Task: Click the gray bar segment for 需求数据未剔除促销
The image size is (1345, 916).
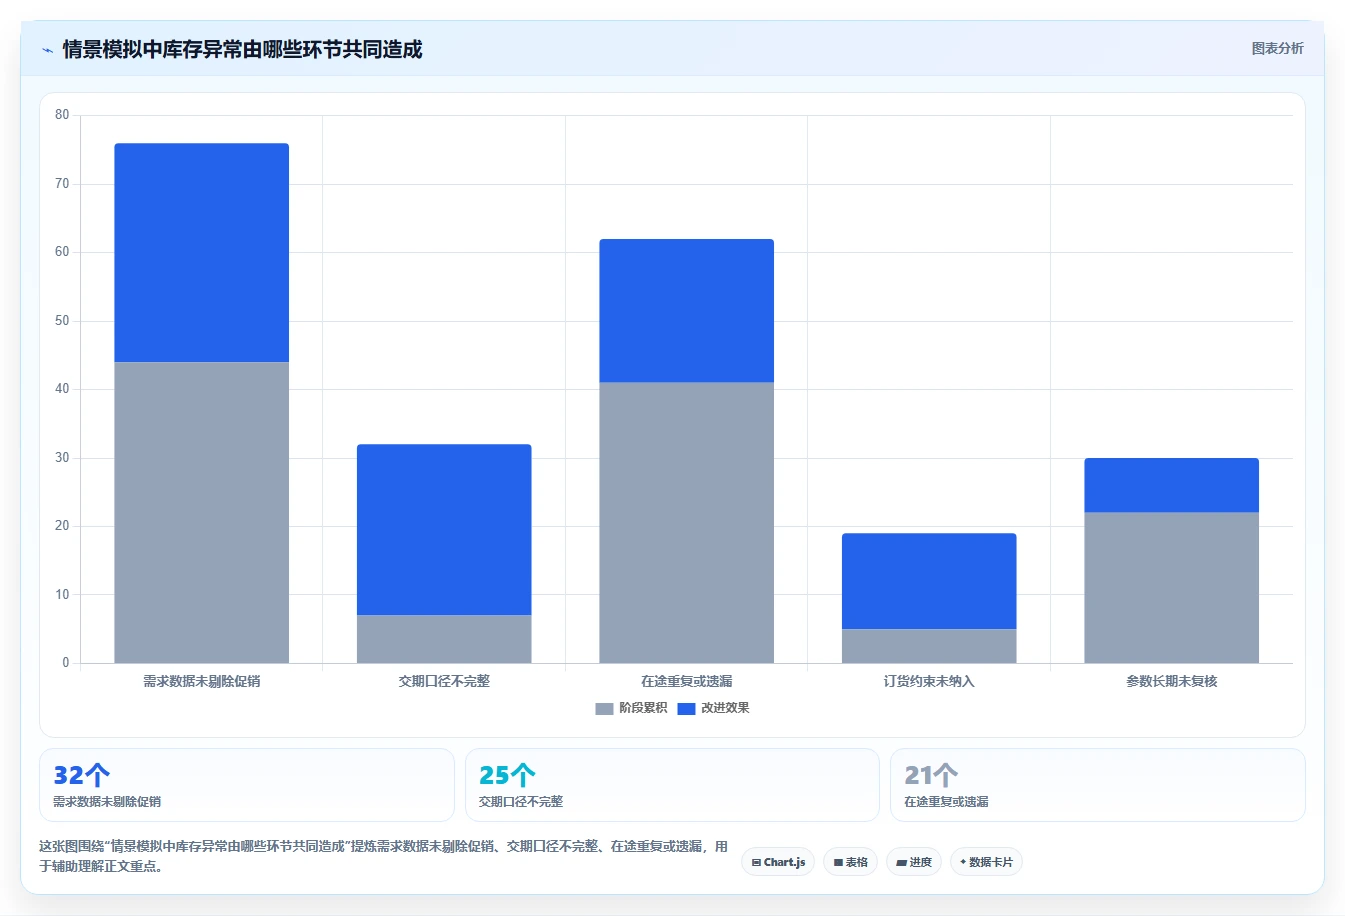Action: (x=202, y=512)
